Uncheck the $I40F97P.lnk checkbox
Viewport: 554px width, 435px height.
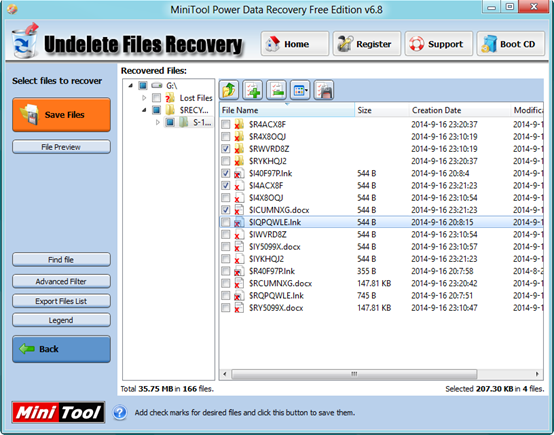coord(225,174)
